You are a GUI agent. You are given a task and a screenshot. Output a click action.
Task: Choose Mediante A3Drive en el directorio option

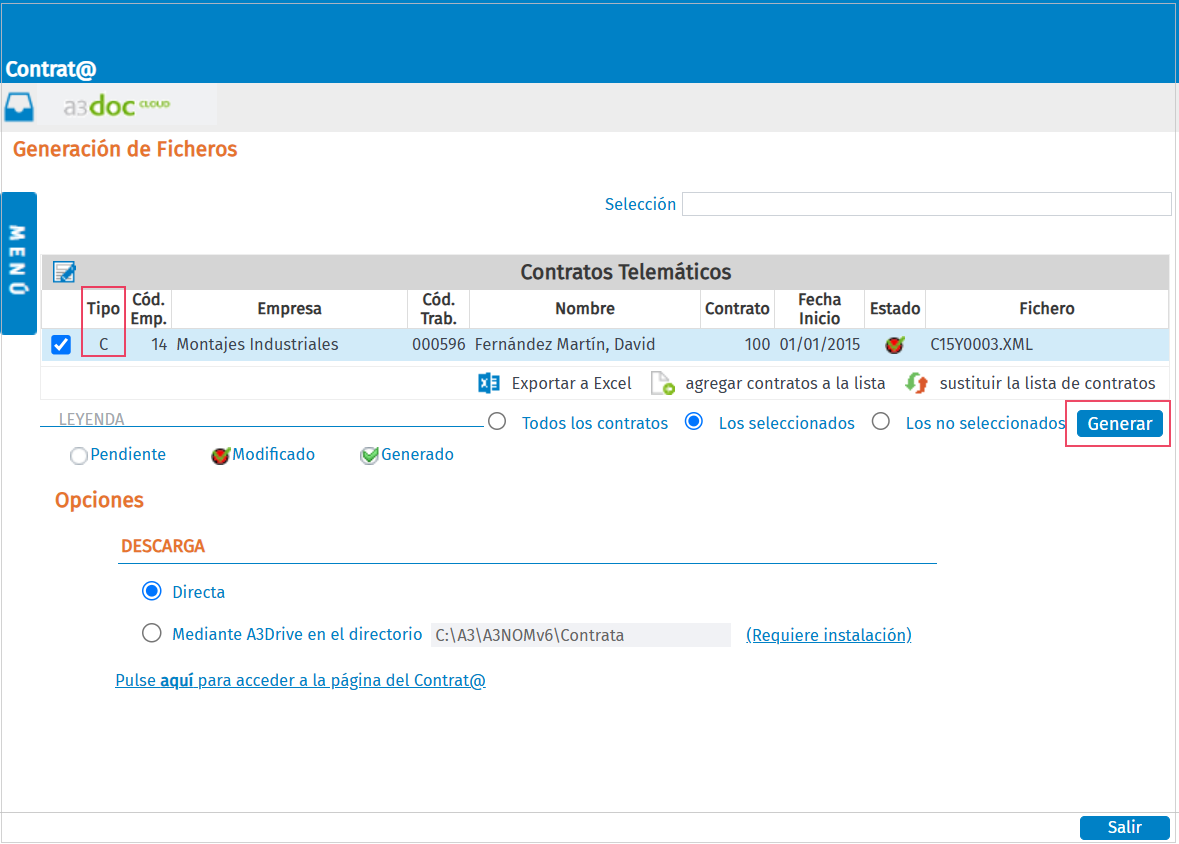152,633
